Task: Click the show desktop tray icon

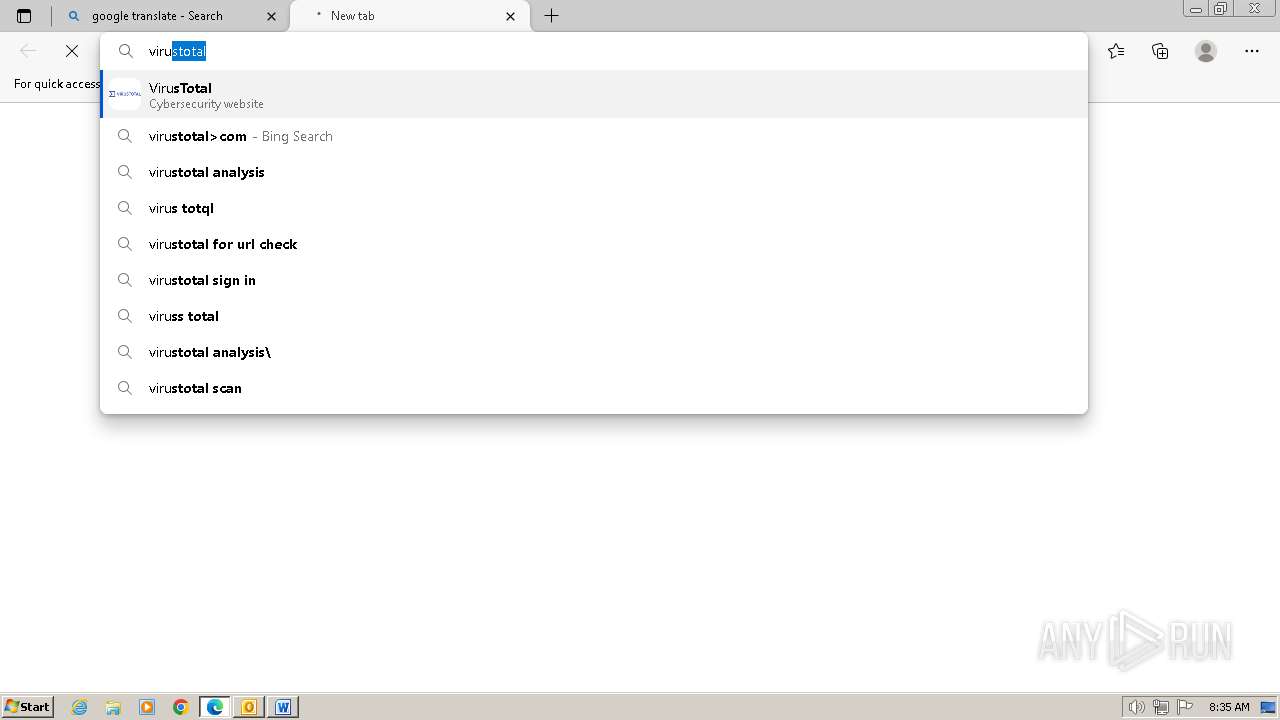Action: (1268, 707)
